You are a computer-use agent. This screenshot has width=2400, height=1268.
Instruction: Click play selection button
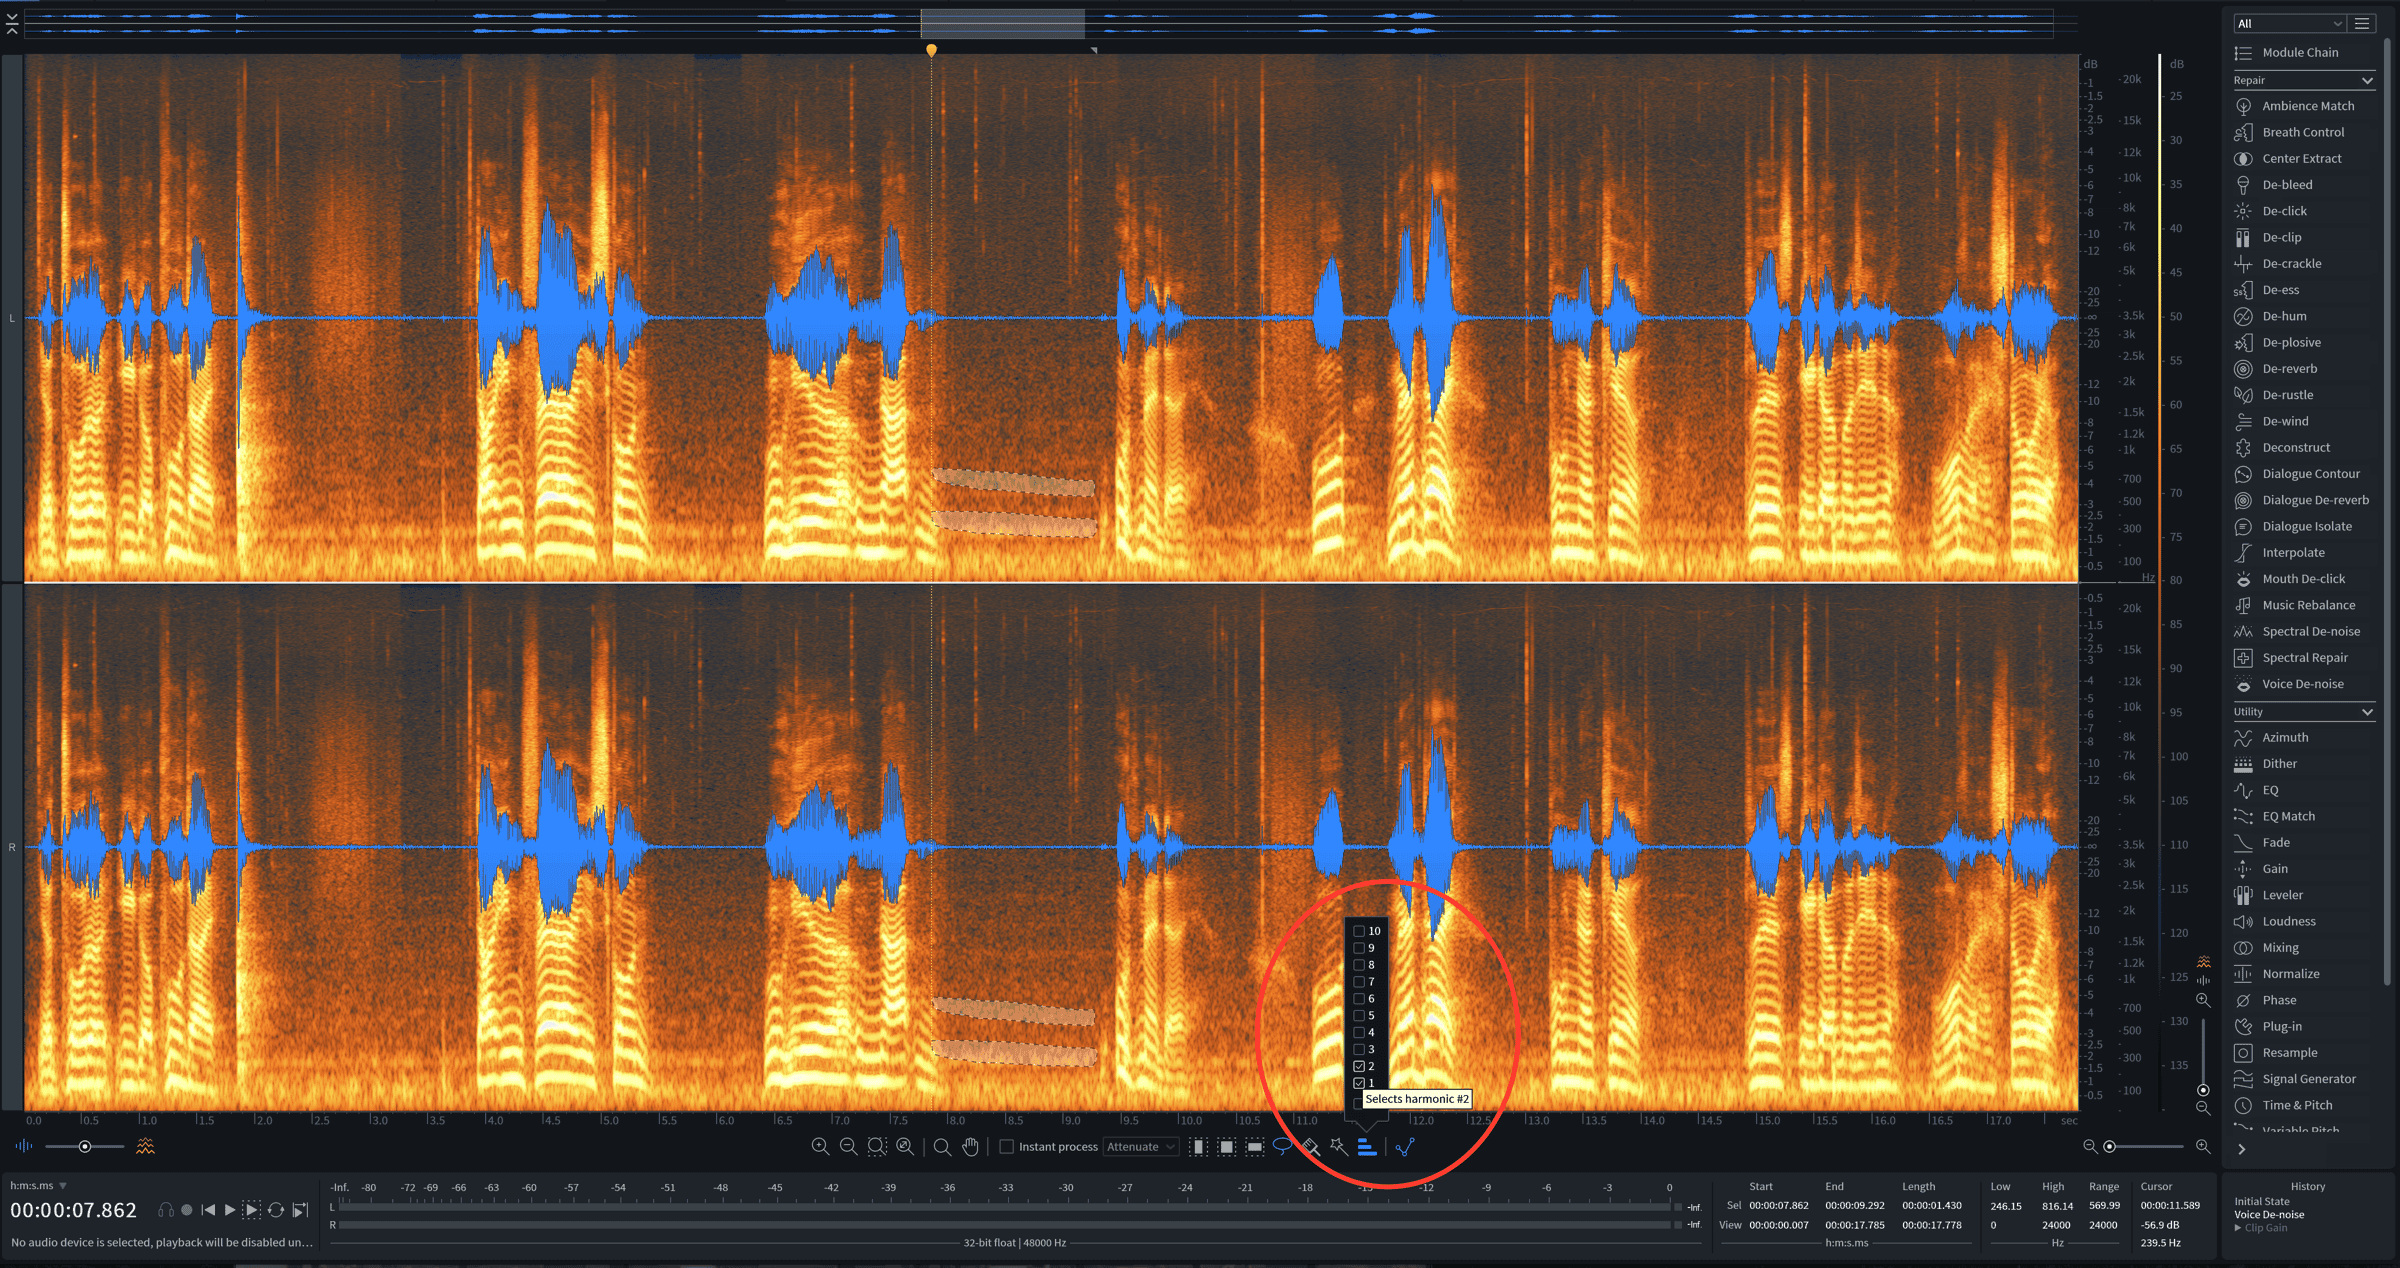point(251,1210)
